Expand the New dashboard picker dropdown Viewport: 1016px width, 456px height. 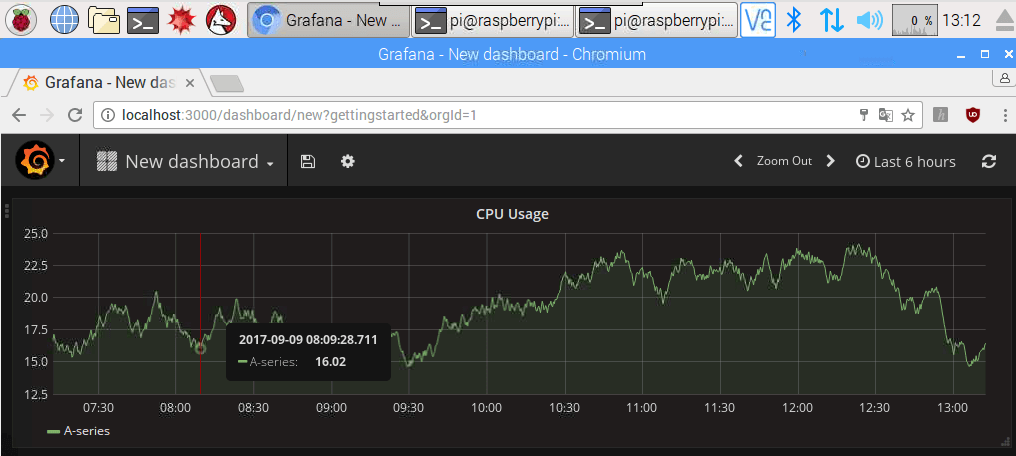point(185,161)
